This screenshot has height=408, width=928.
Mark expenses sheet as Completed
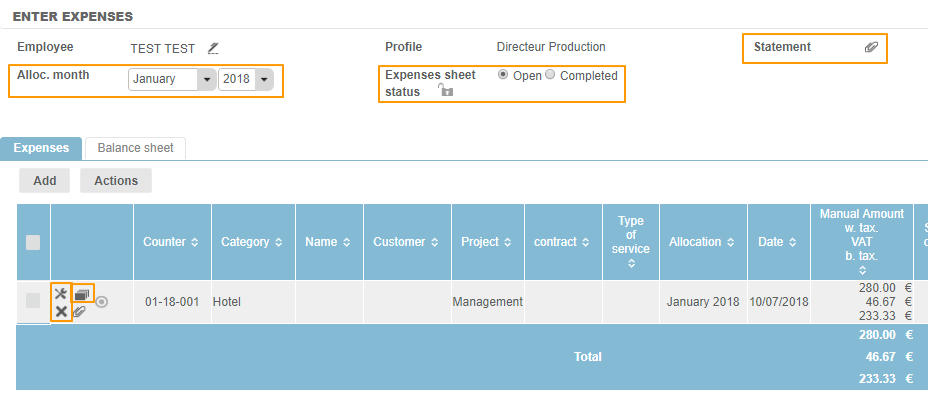click(550, 75)
